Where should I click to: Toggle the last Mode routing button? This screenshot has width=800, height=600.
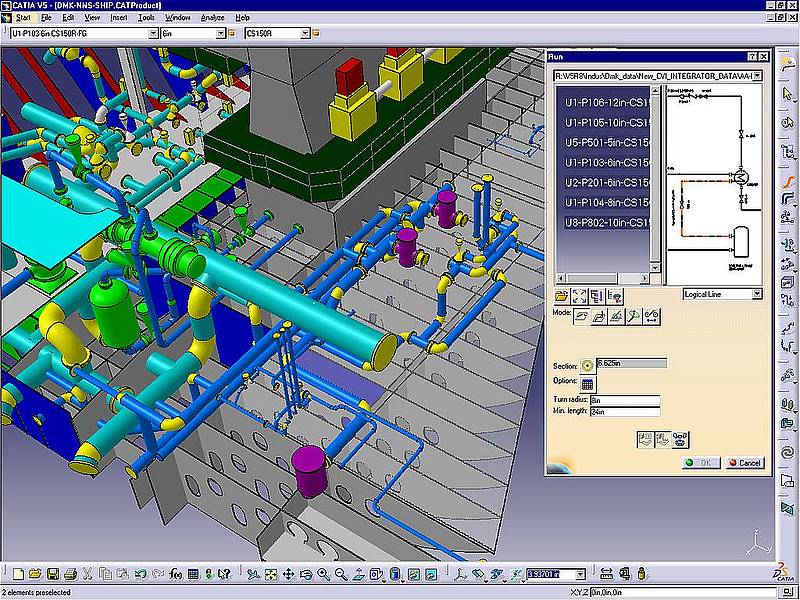[x=651, y=315]
